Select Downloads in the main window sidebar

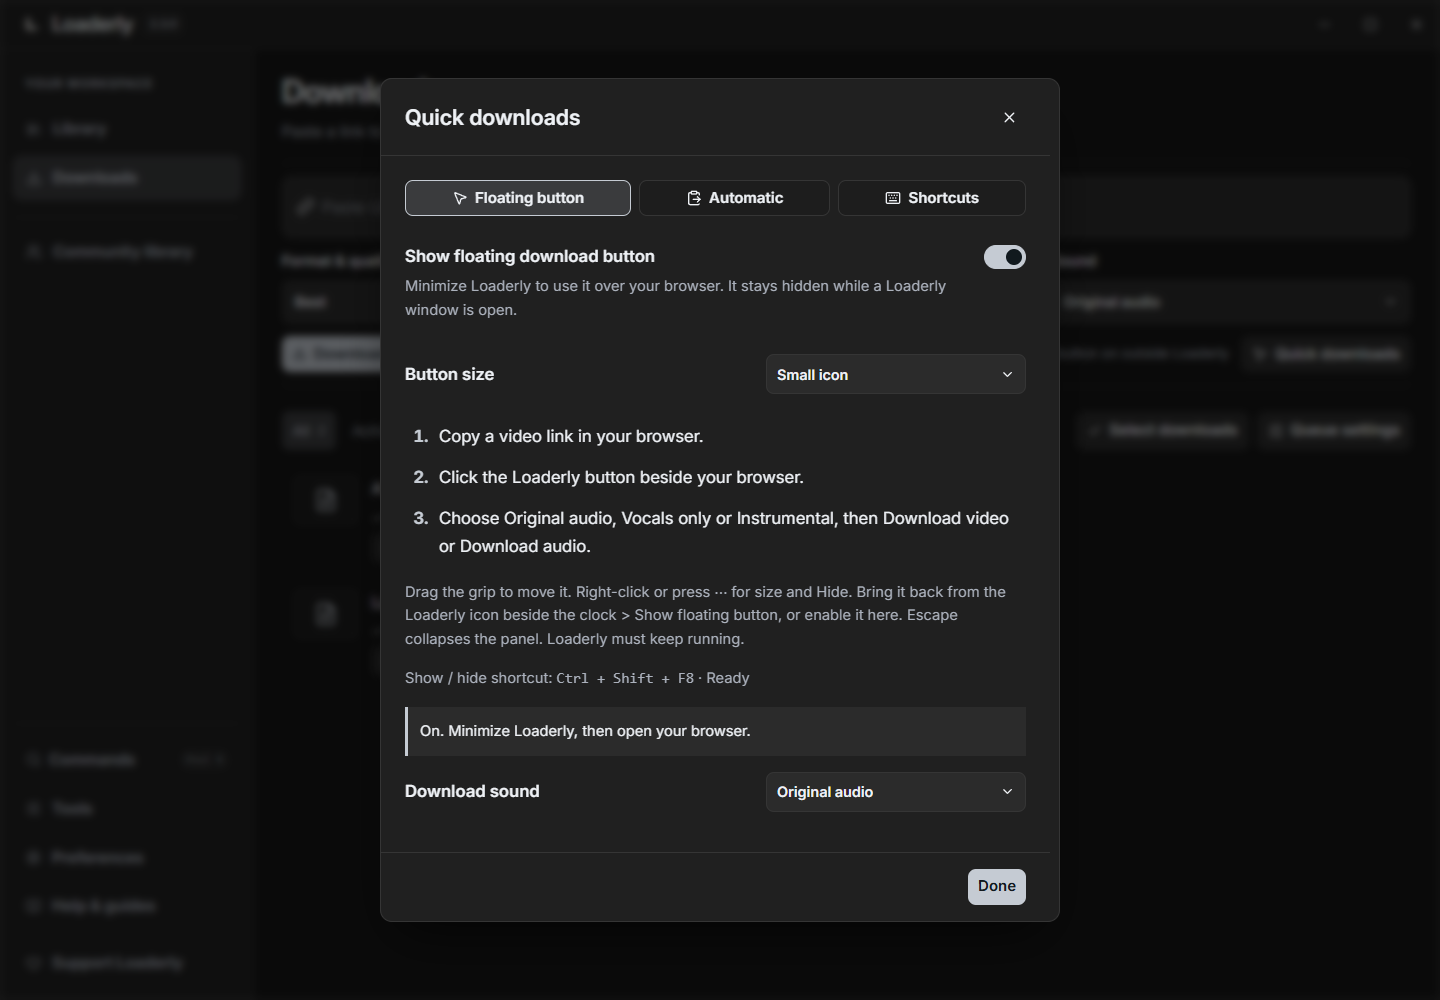pyautogui.click(x=128, y=178)
